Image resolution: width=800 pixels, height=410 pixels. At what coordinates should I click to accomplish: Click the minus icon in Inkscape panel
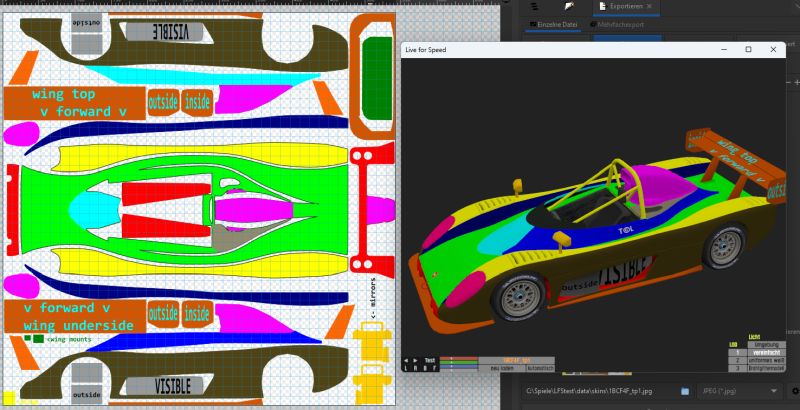(788, 82)
